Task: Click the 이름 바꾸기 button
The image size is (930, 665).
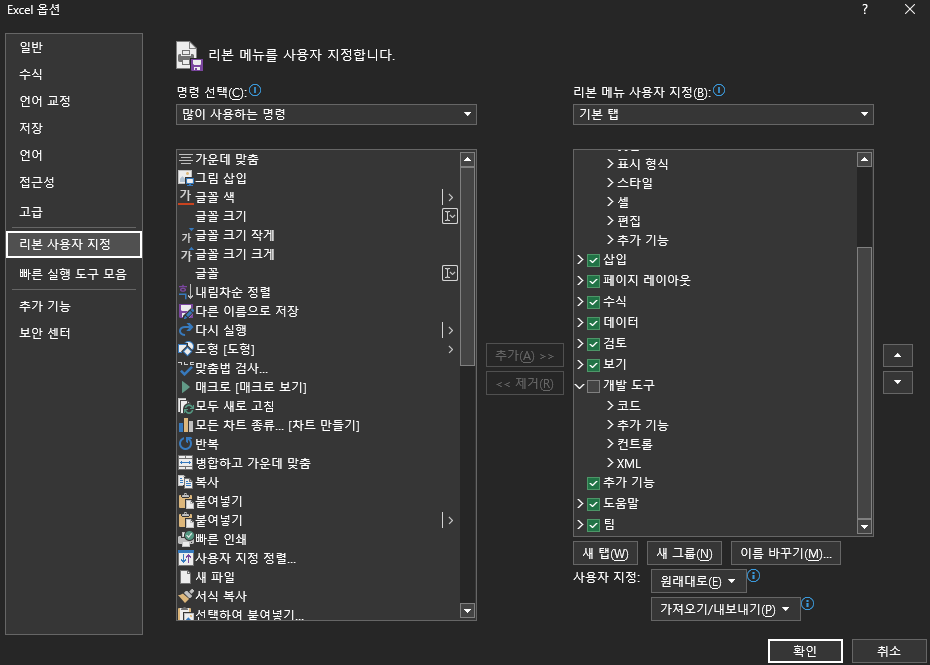Action: (x=786, y=553)
